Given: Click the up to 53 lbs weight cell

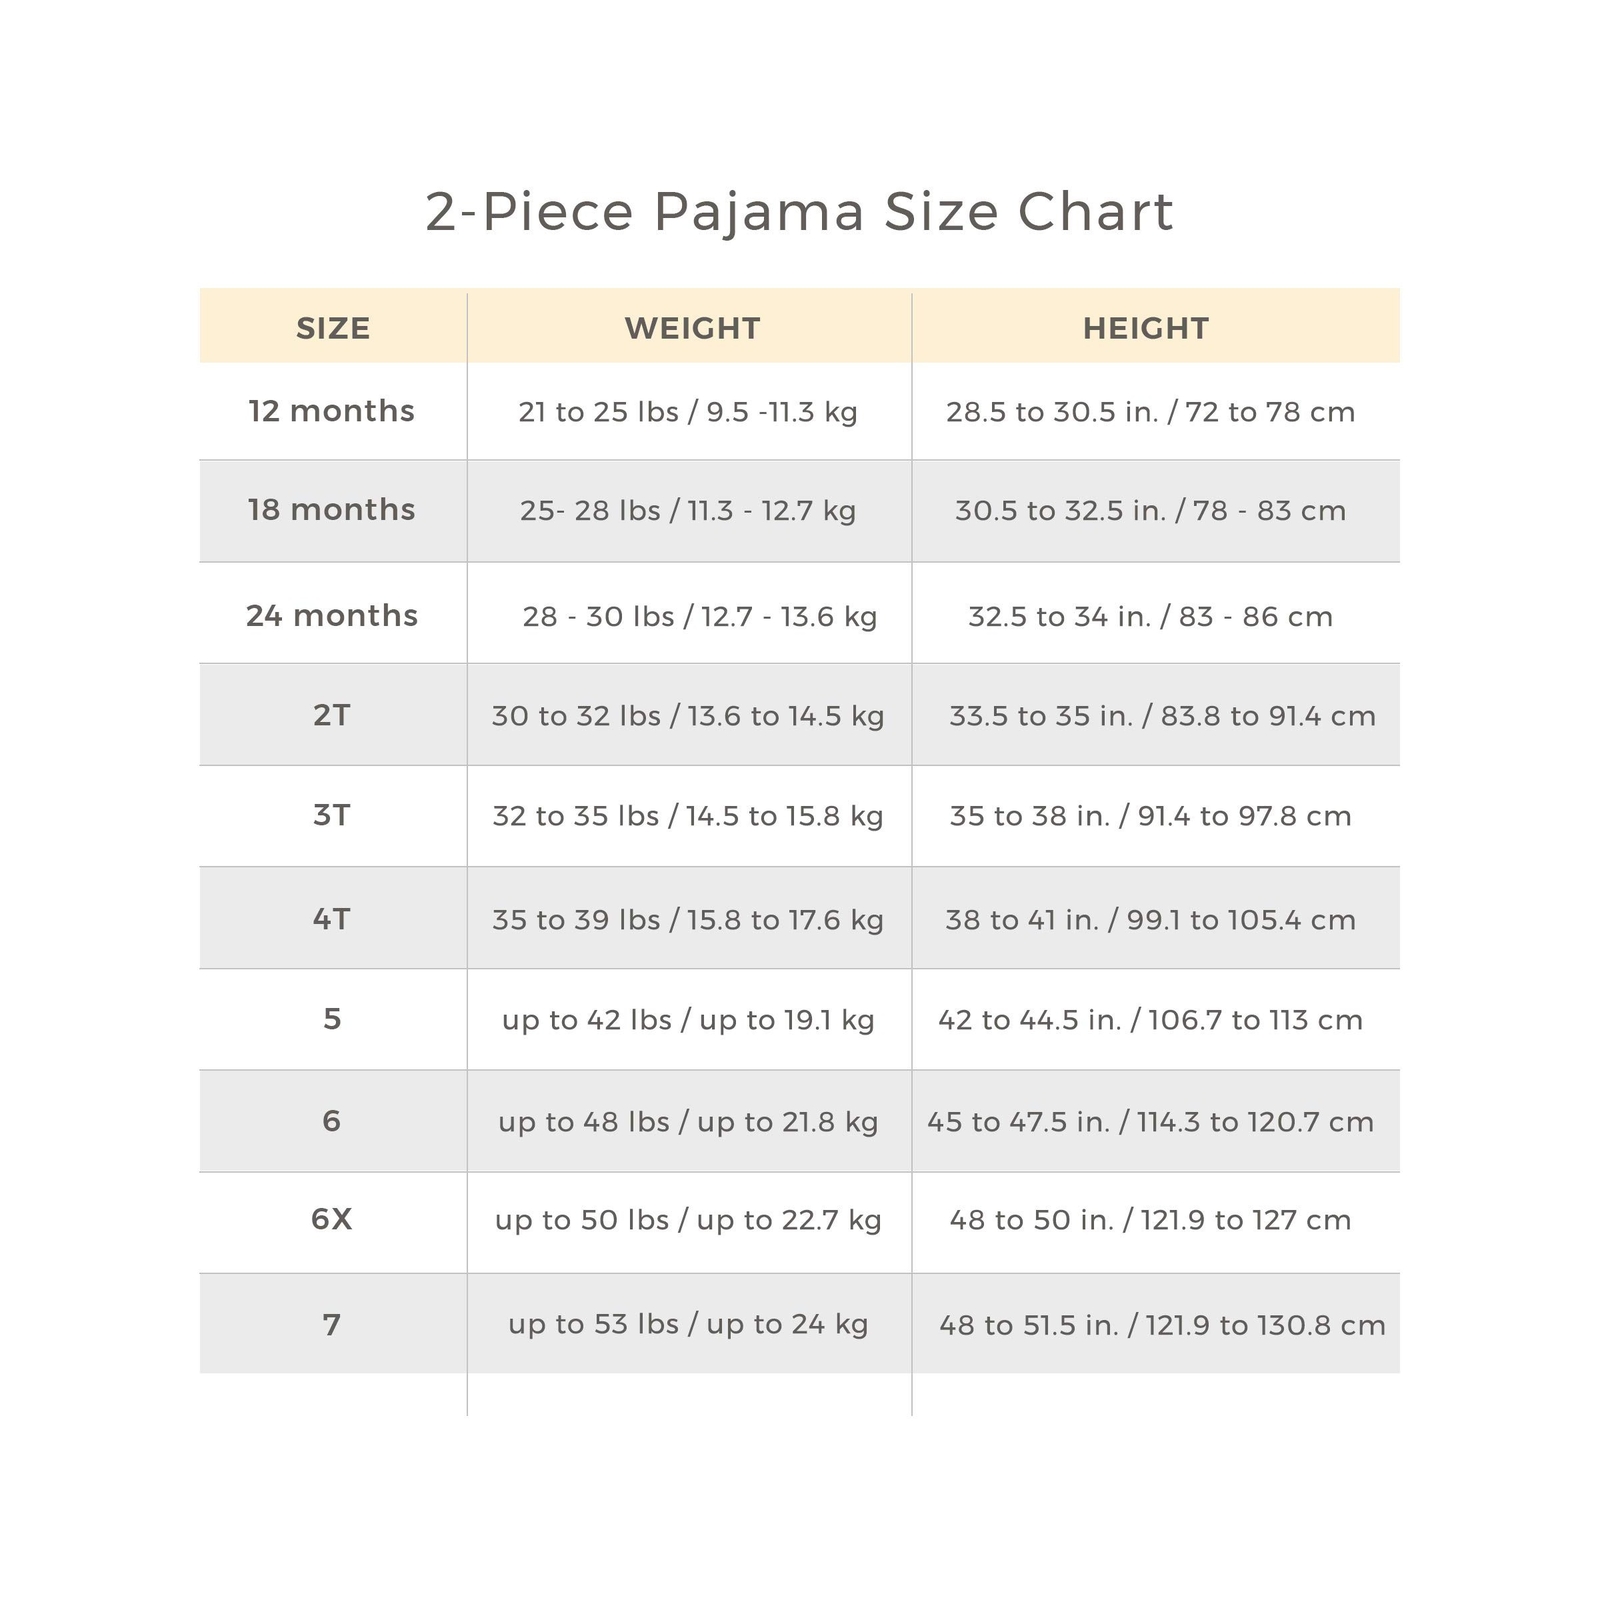Looking at the screenshot, I should [688, 1324].
